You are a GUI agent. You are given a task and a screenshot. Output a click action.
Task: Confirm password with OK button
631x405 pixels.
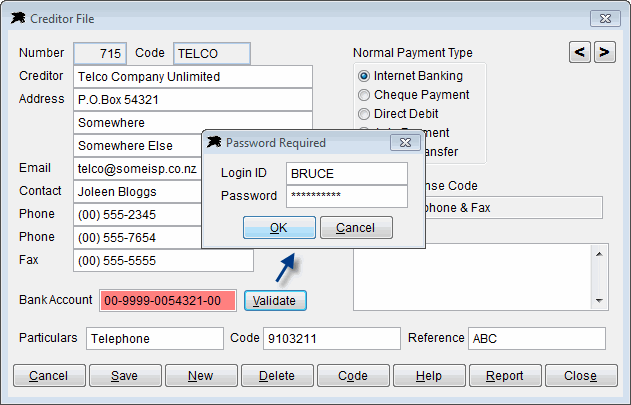click(279, 228)
